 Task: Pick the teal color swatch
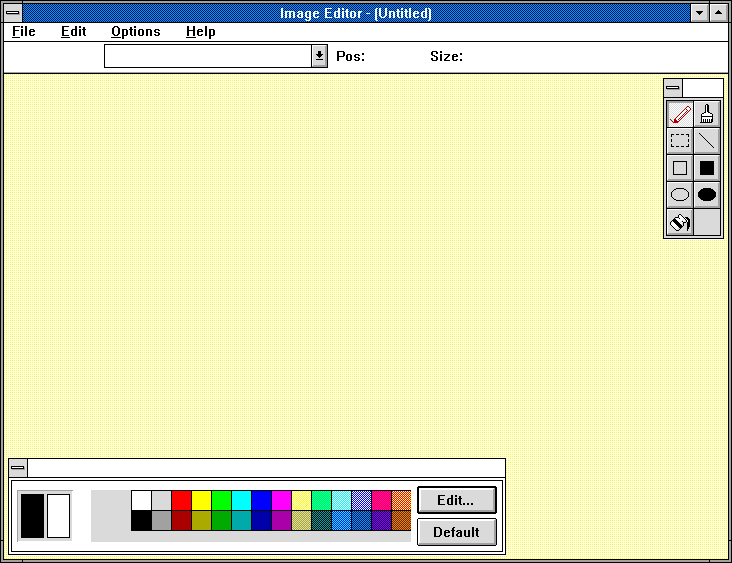(x=241, y=521)
